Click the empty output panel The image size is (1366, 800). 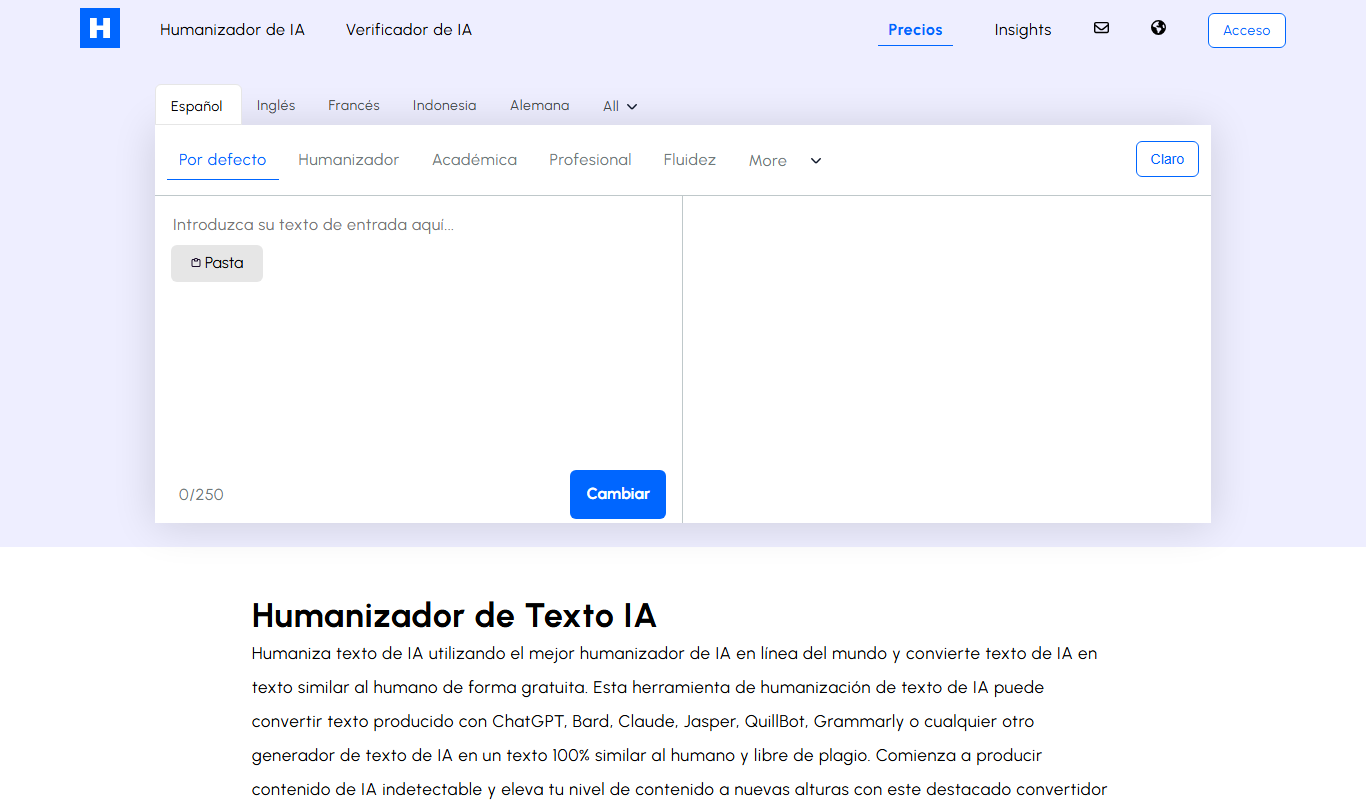coord(947,359)
